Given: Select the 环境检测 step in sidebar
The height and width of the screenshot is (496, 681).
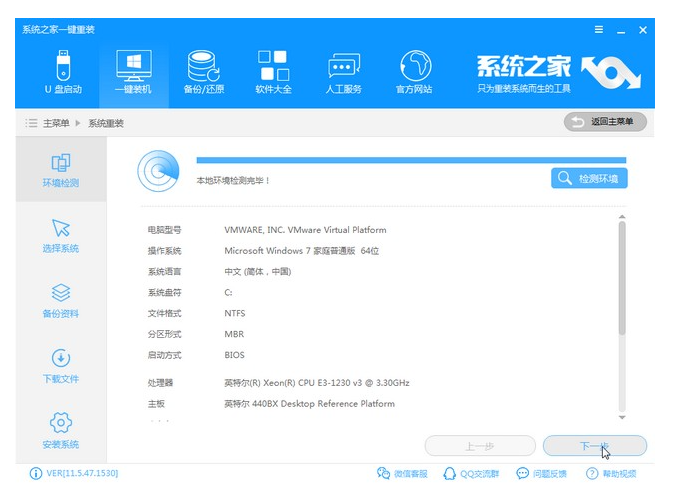Looking at the screenshot, I should pos(61,170).
